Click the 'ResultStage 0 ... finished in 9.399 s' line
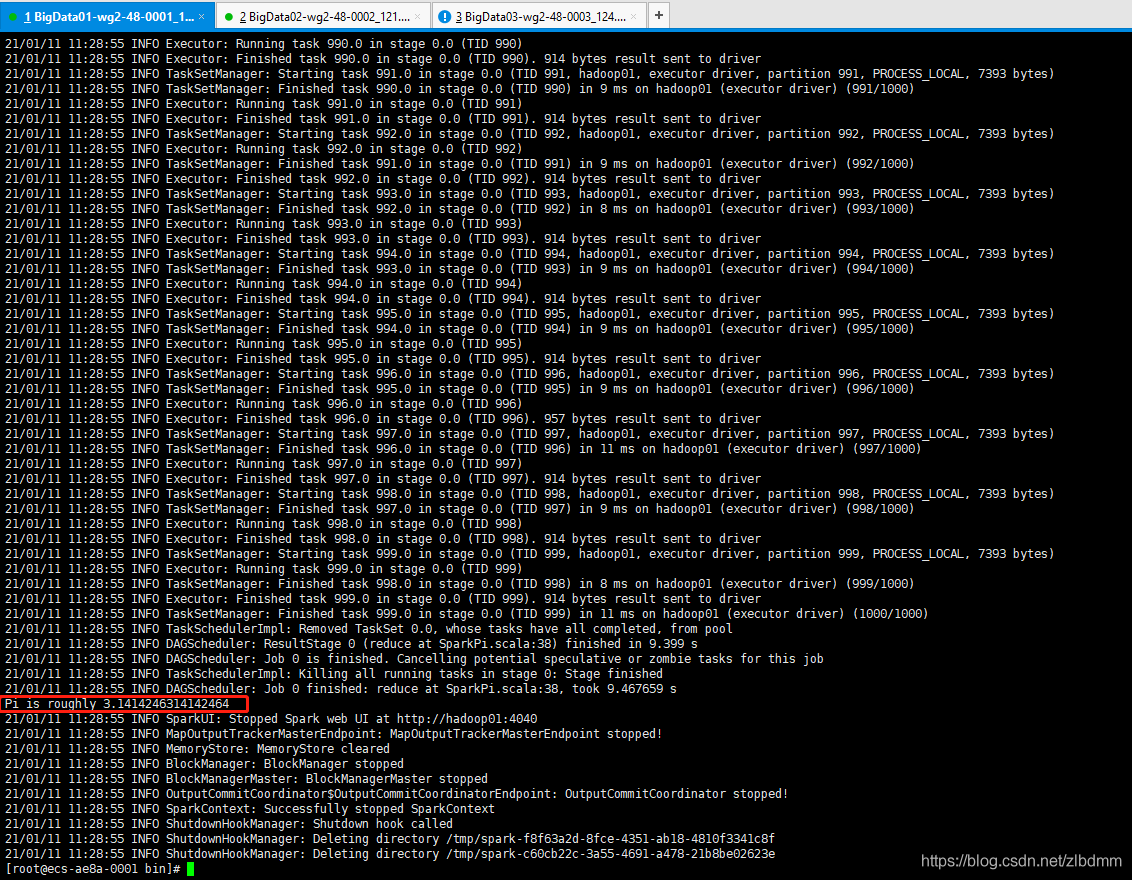 pos(351,644)
